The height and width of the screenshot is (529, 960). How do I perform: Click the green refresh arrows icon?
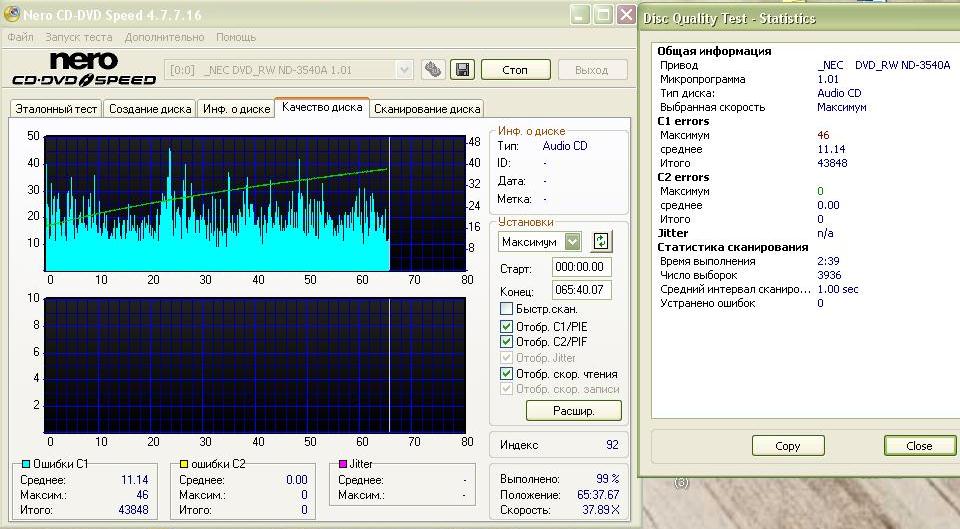coord(600,241)
